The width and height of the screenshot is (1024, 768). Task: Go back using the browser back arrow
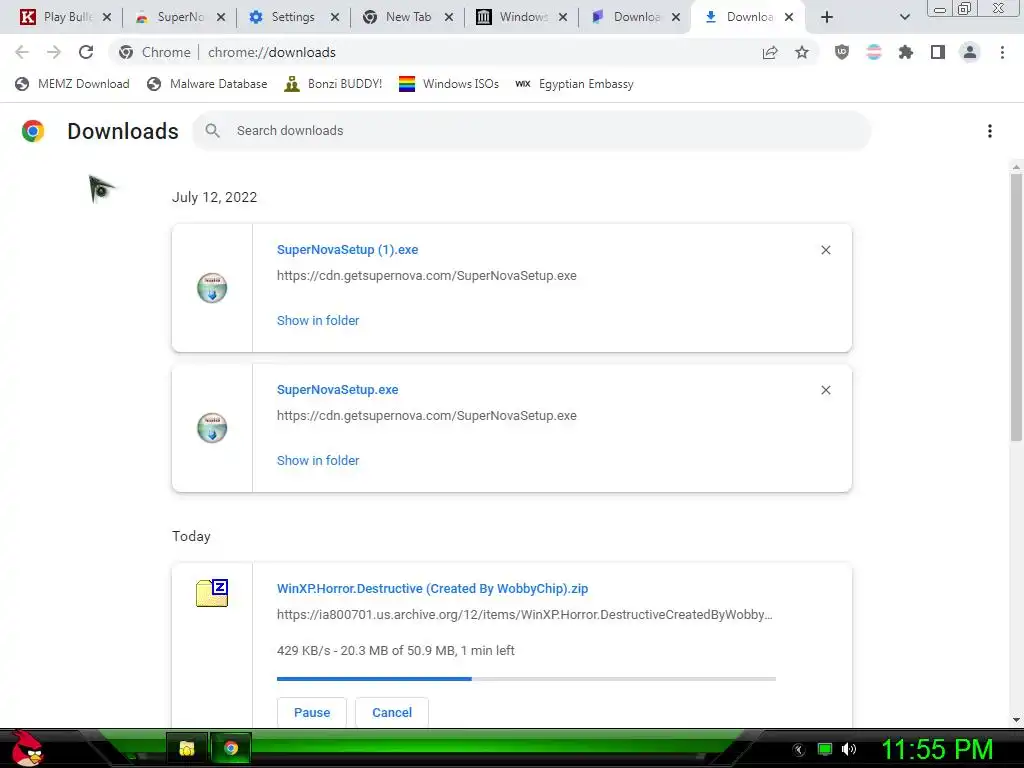(22, 52)
